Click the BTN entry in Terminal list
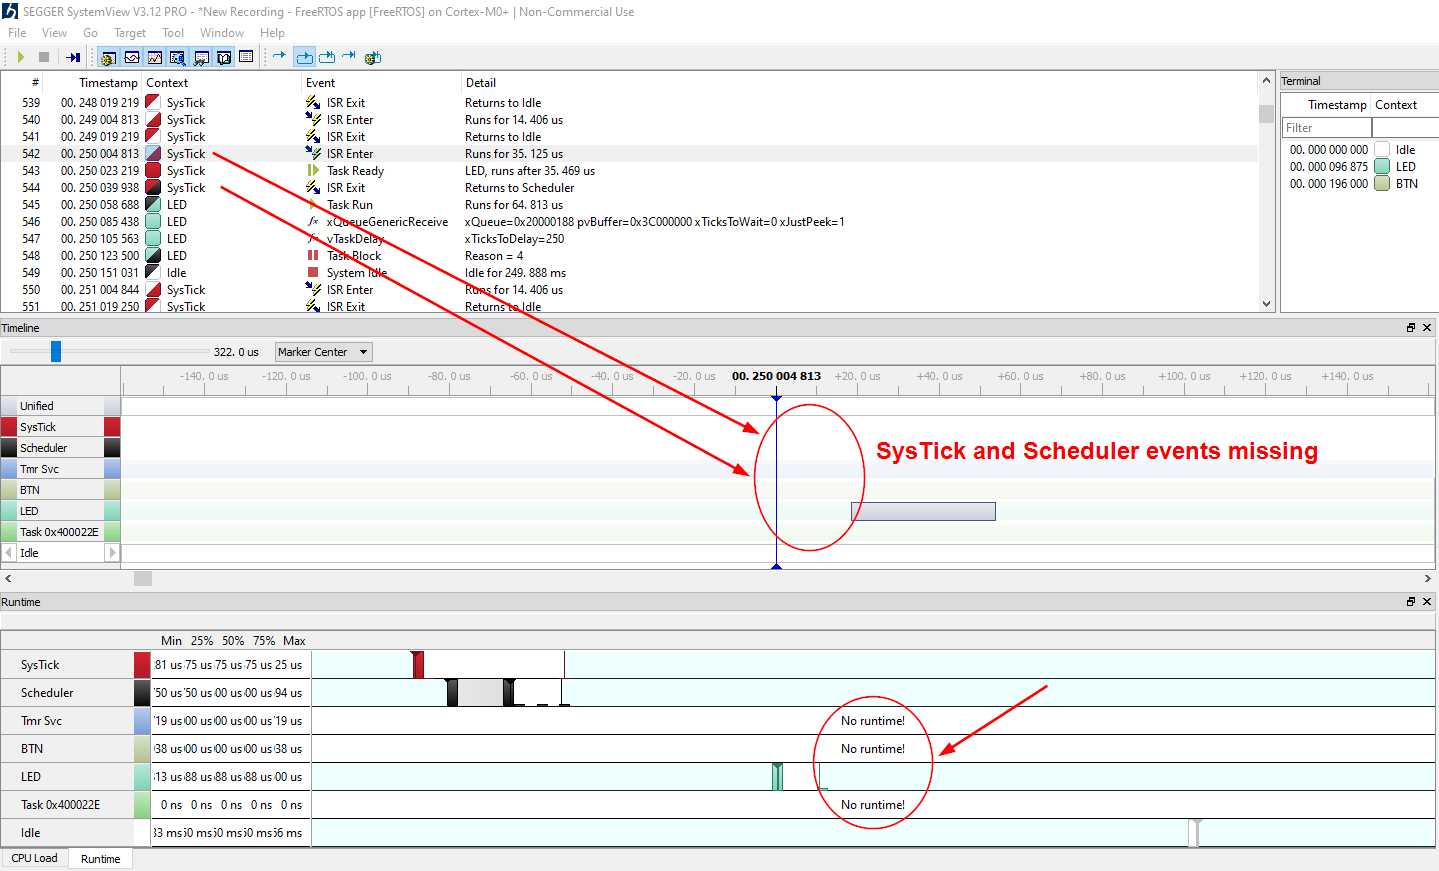This screenshot has height=871, width=1439. (x=1407, y=184)
